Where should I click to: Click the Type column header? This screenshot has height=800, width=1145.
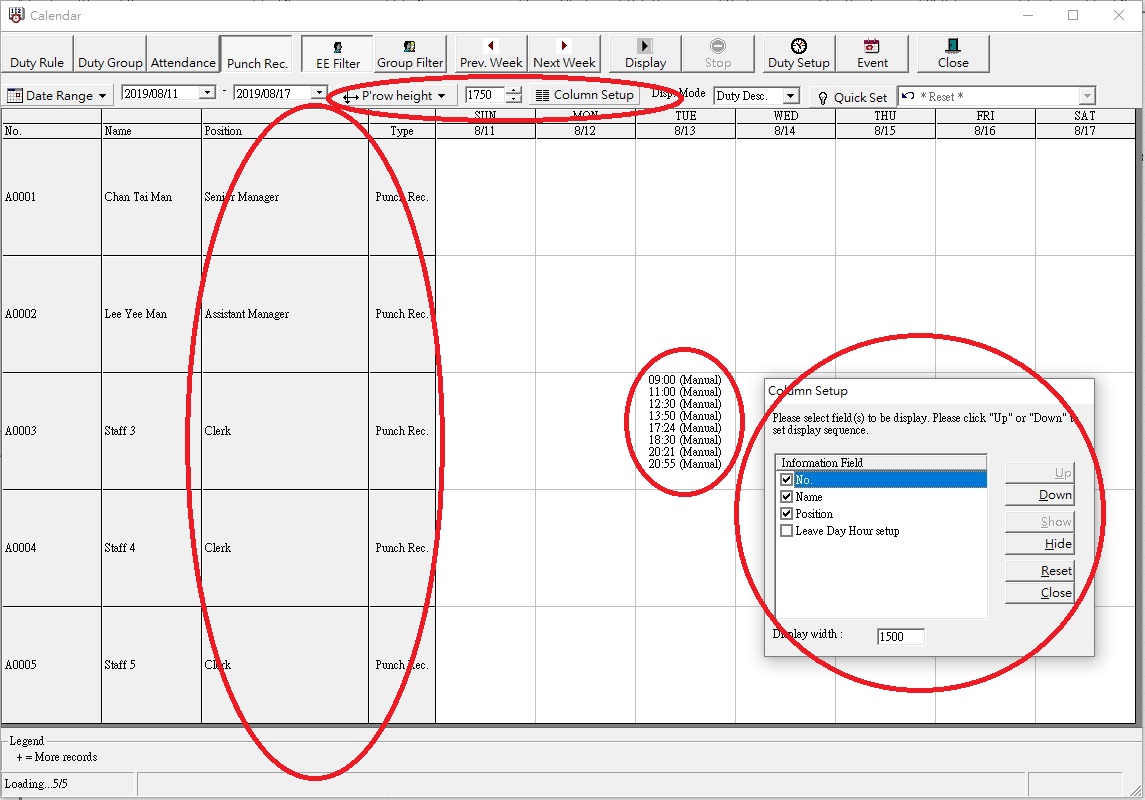click(x=402, y=131)
